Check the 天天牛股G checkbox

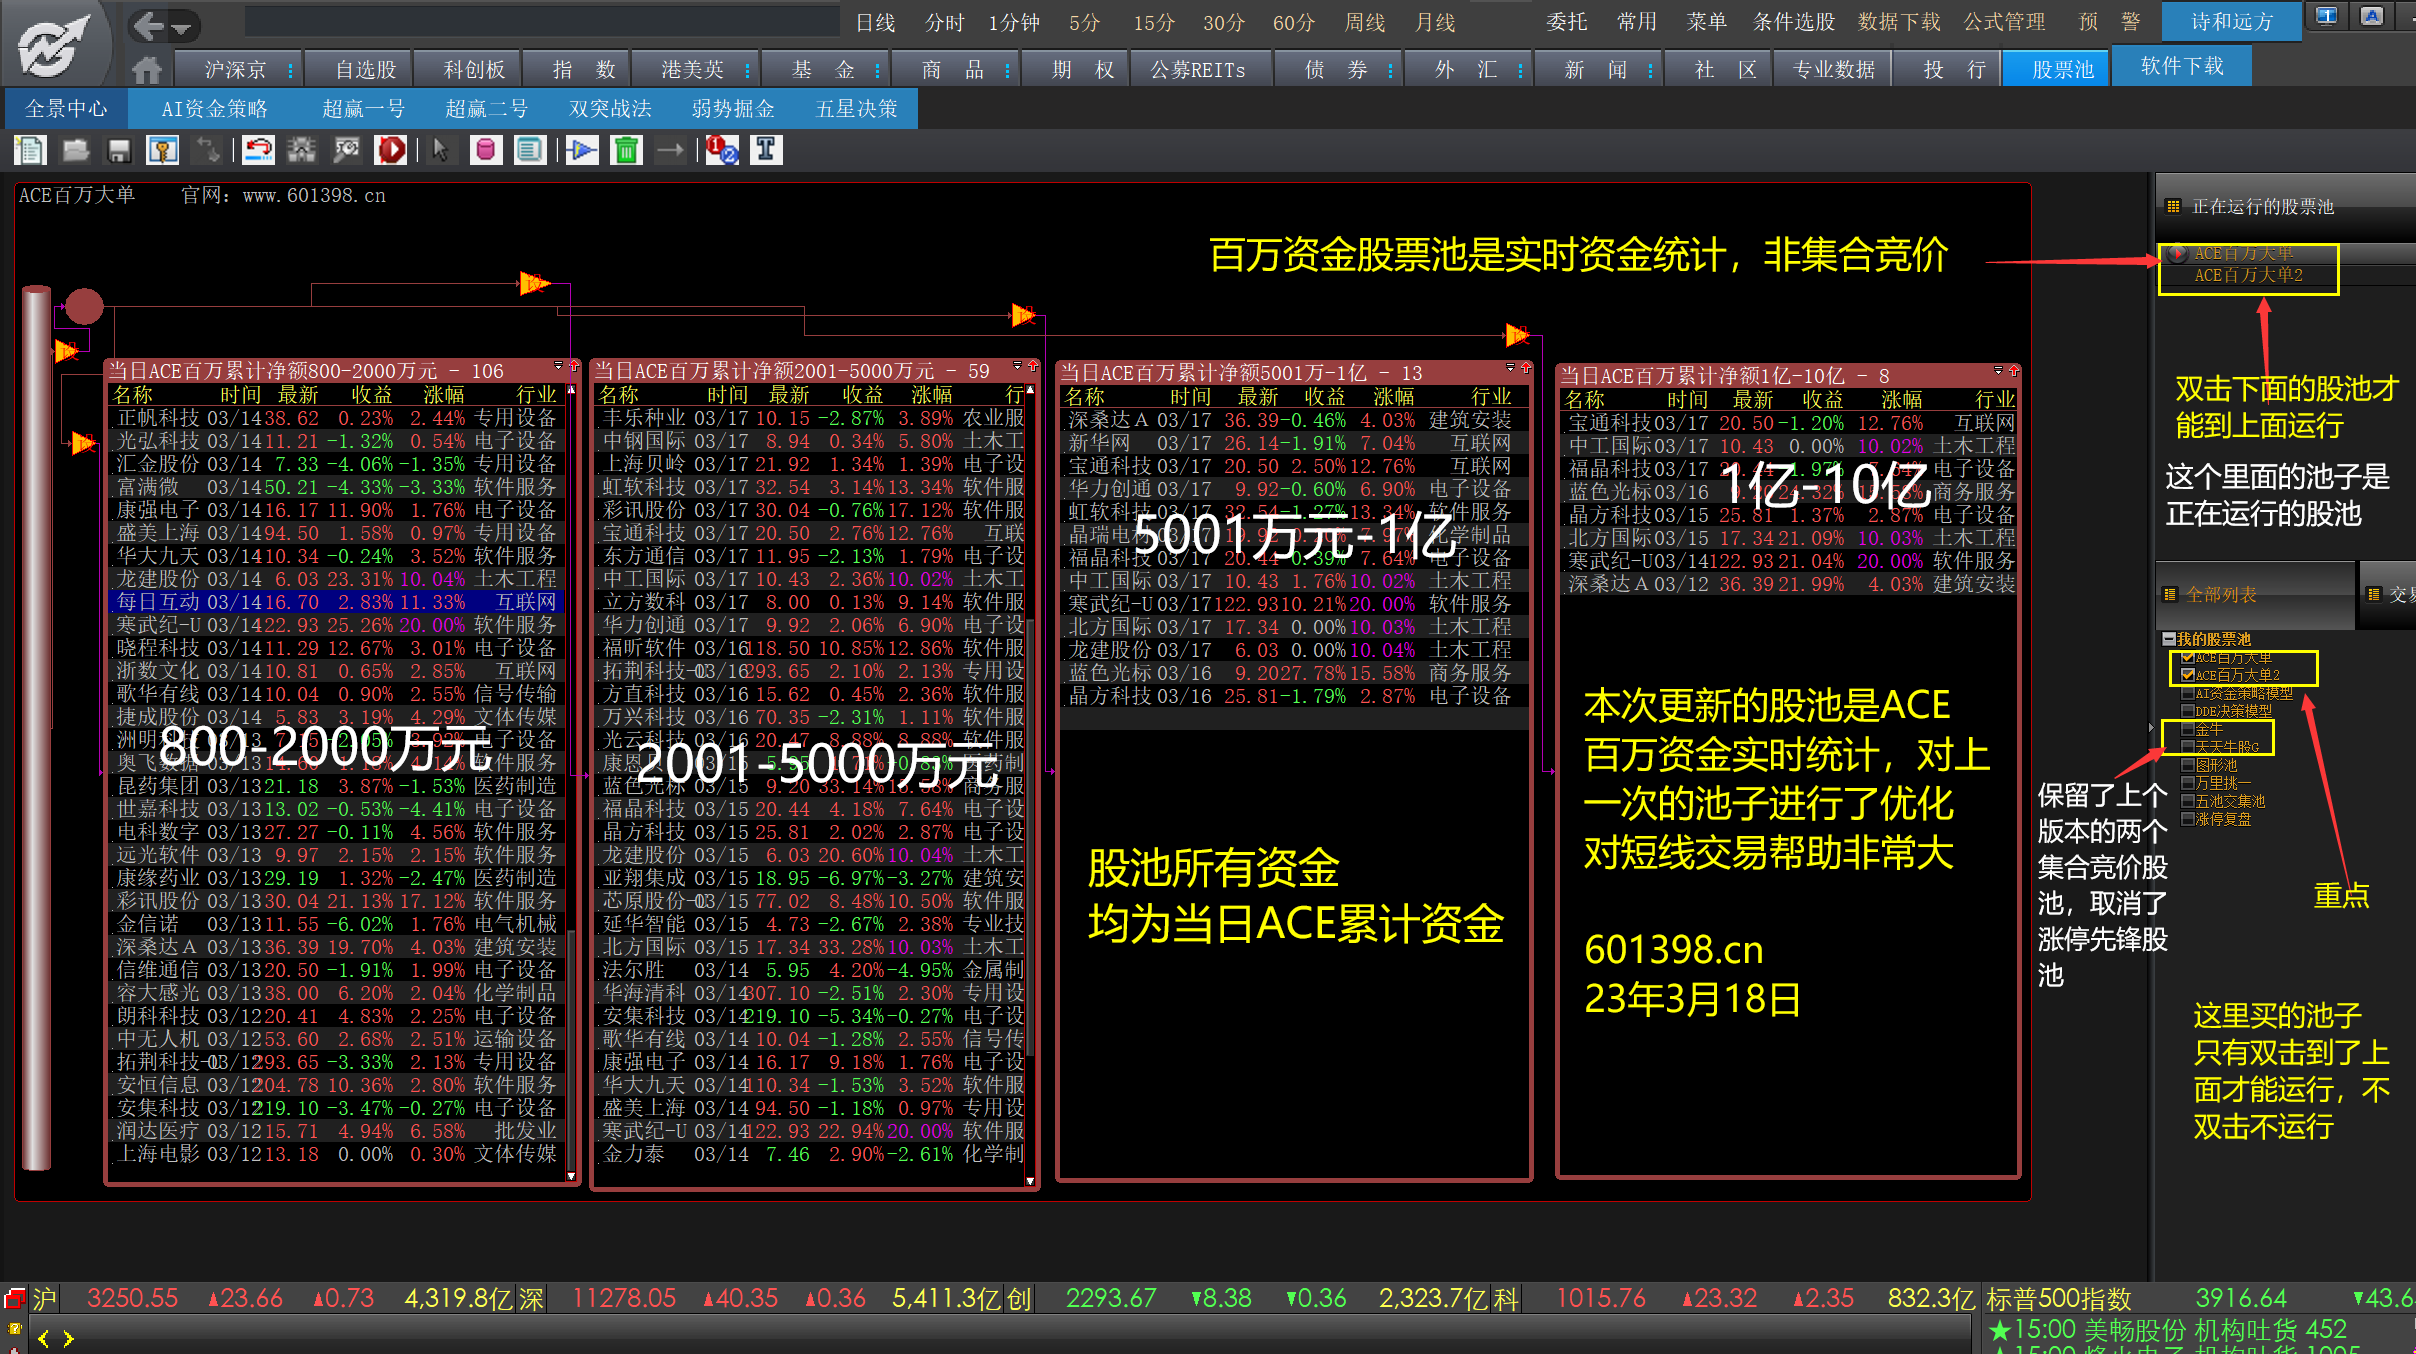(x=2188, y=747)
